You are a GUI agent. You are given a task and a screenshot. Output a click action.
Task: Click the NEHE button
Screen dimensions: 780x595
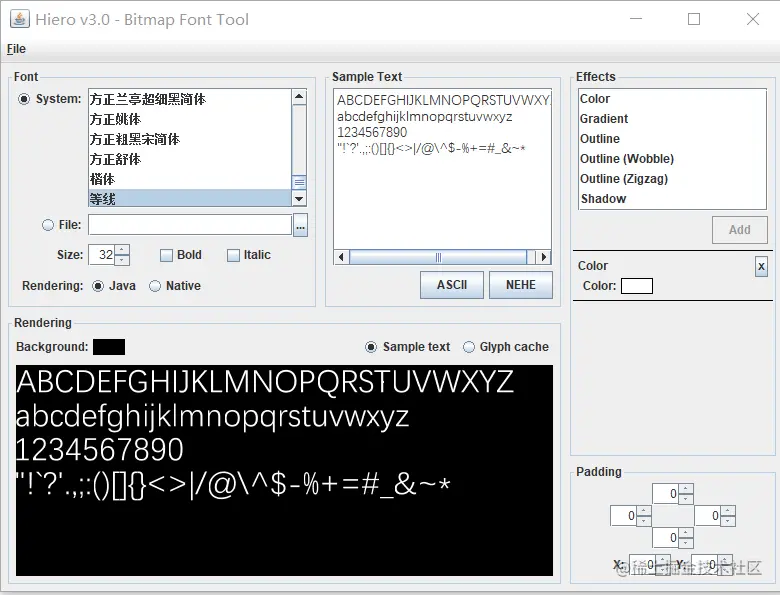521,285
